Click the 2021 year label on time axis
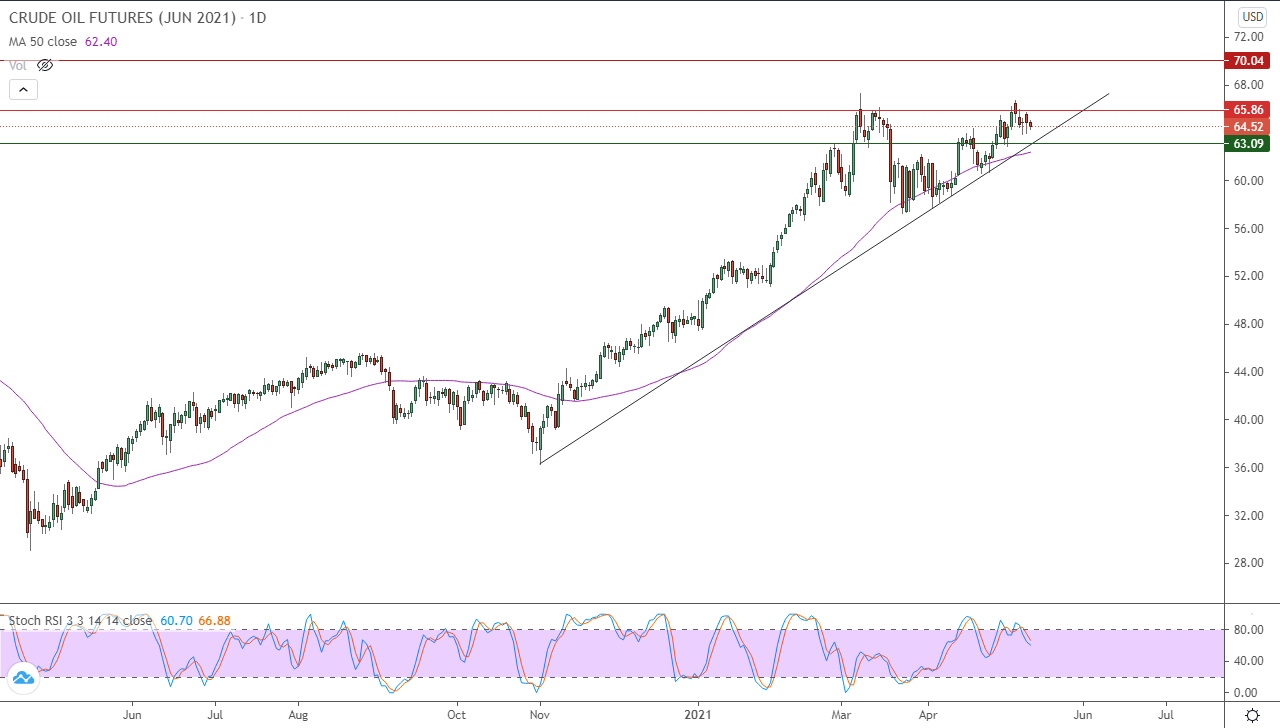The height and width of the screenshot is (728, 1280). click(698, 716)
